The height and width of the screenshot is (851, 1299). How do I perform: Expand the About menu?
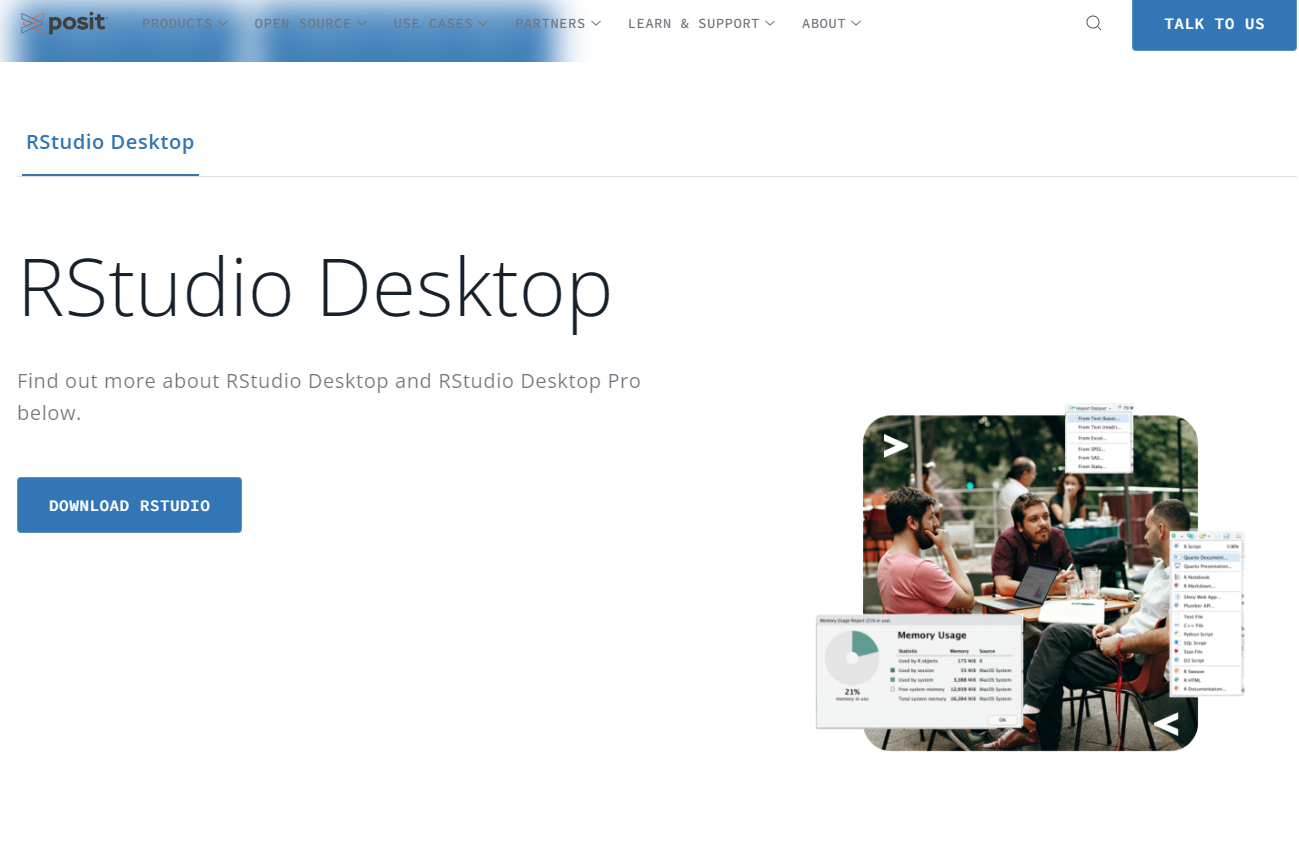(832, 23)
